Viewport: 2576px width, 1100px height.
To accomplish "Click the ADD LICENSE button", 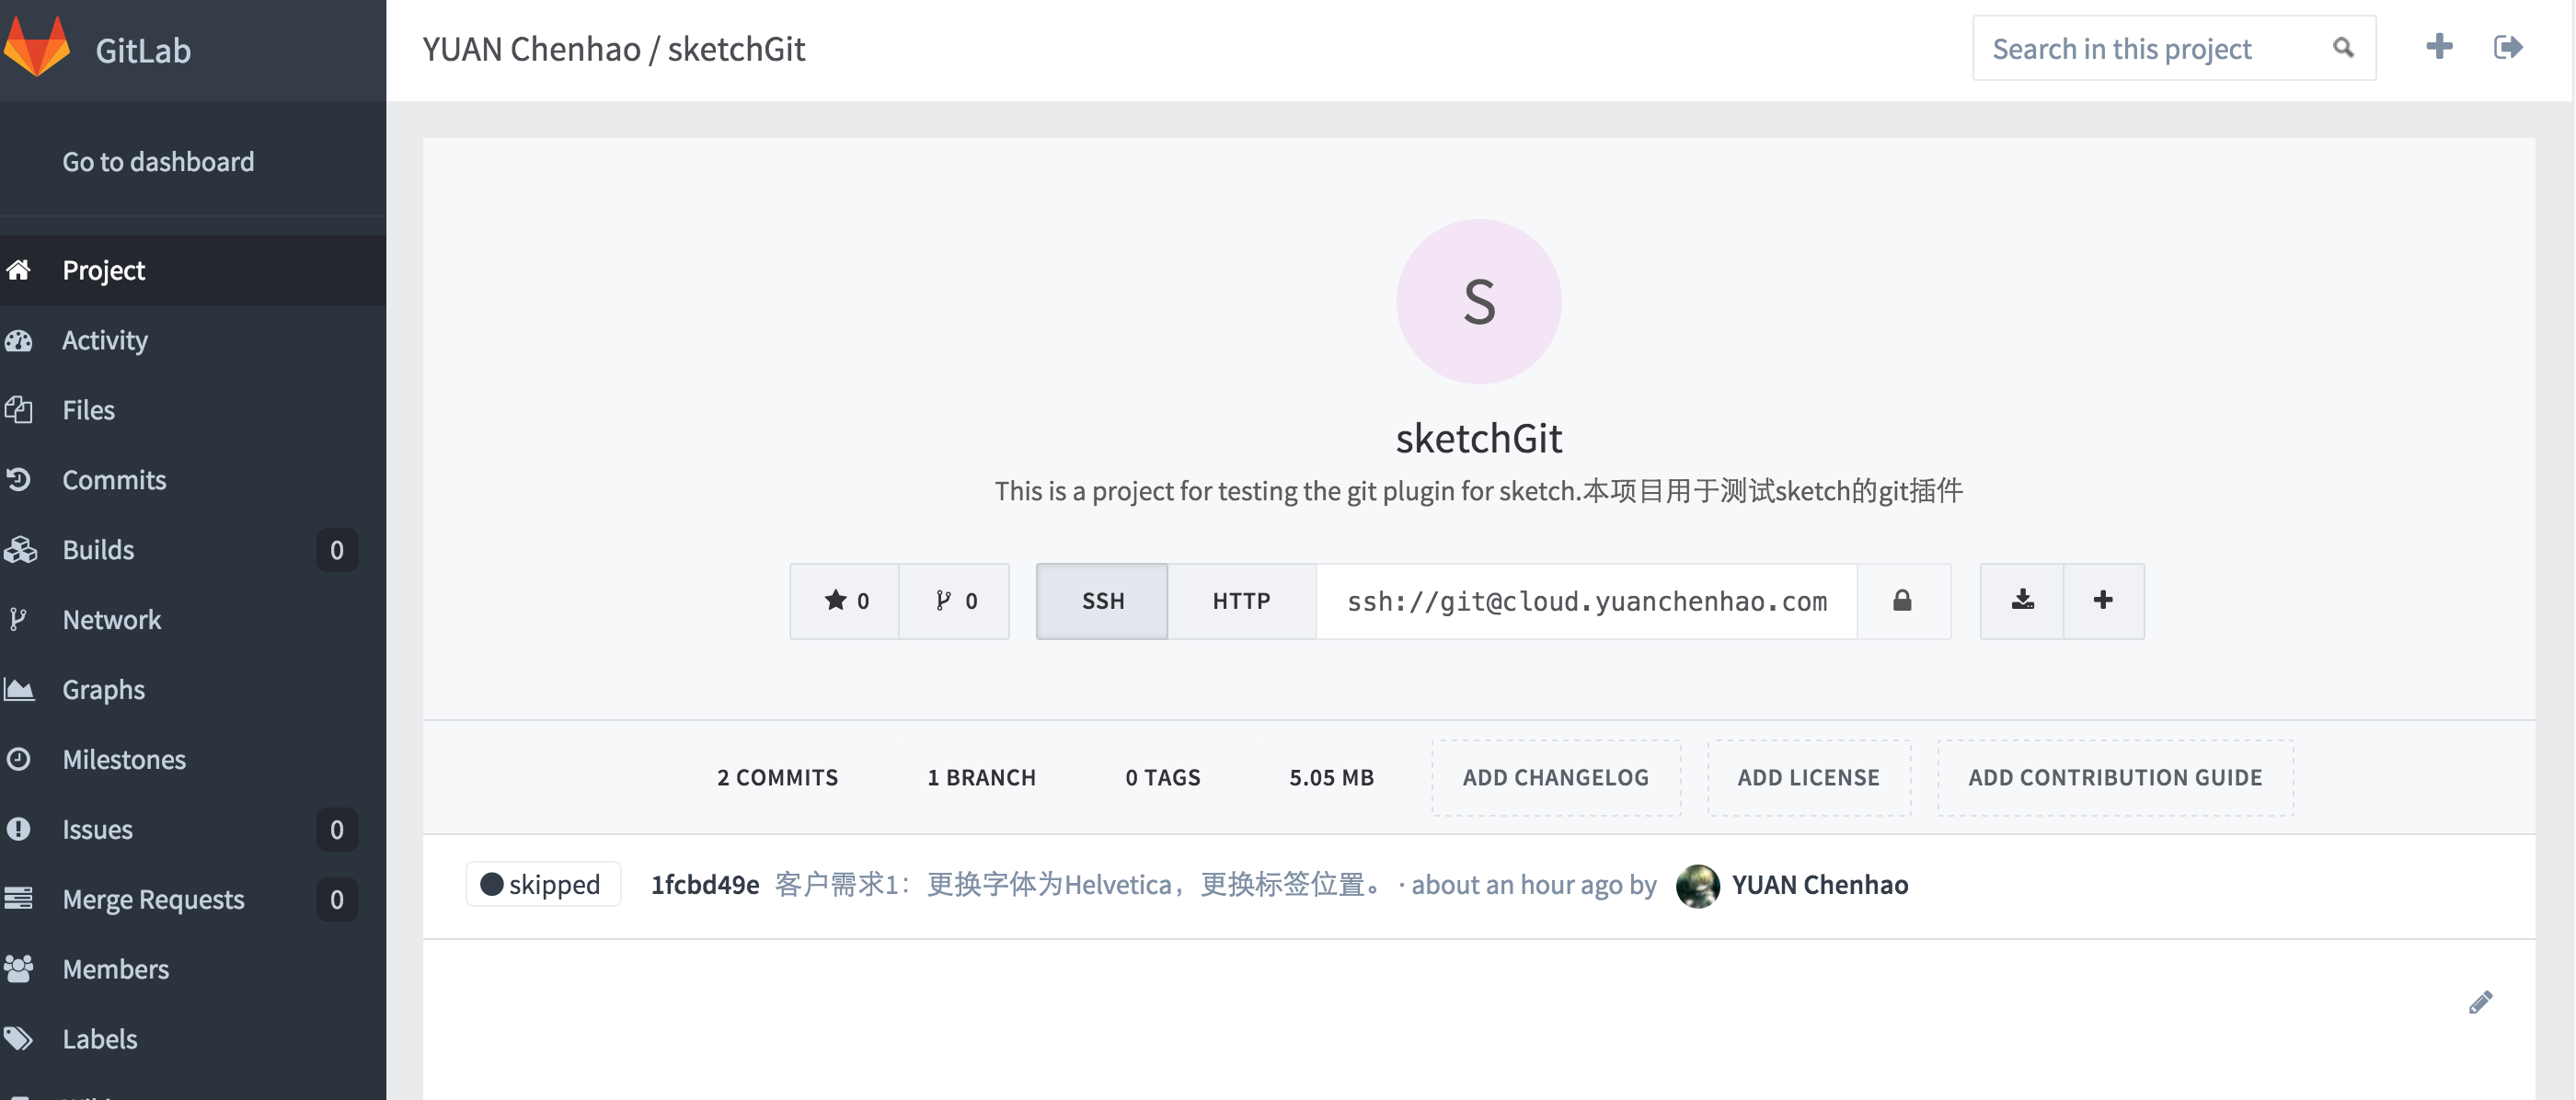I will (x=1807, y=775).
